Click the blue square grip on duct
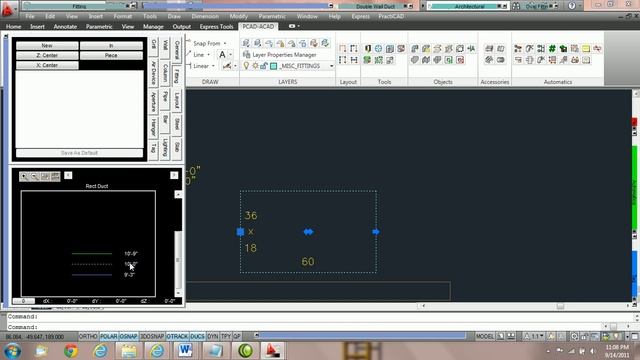Screen dimensions: 640x360 [240, 232]
